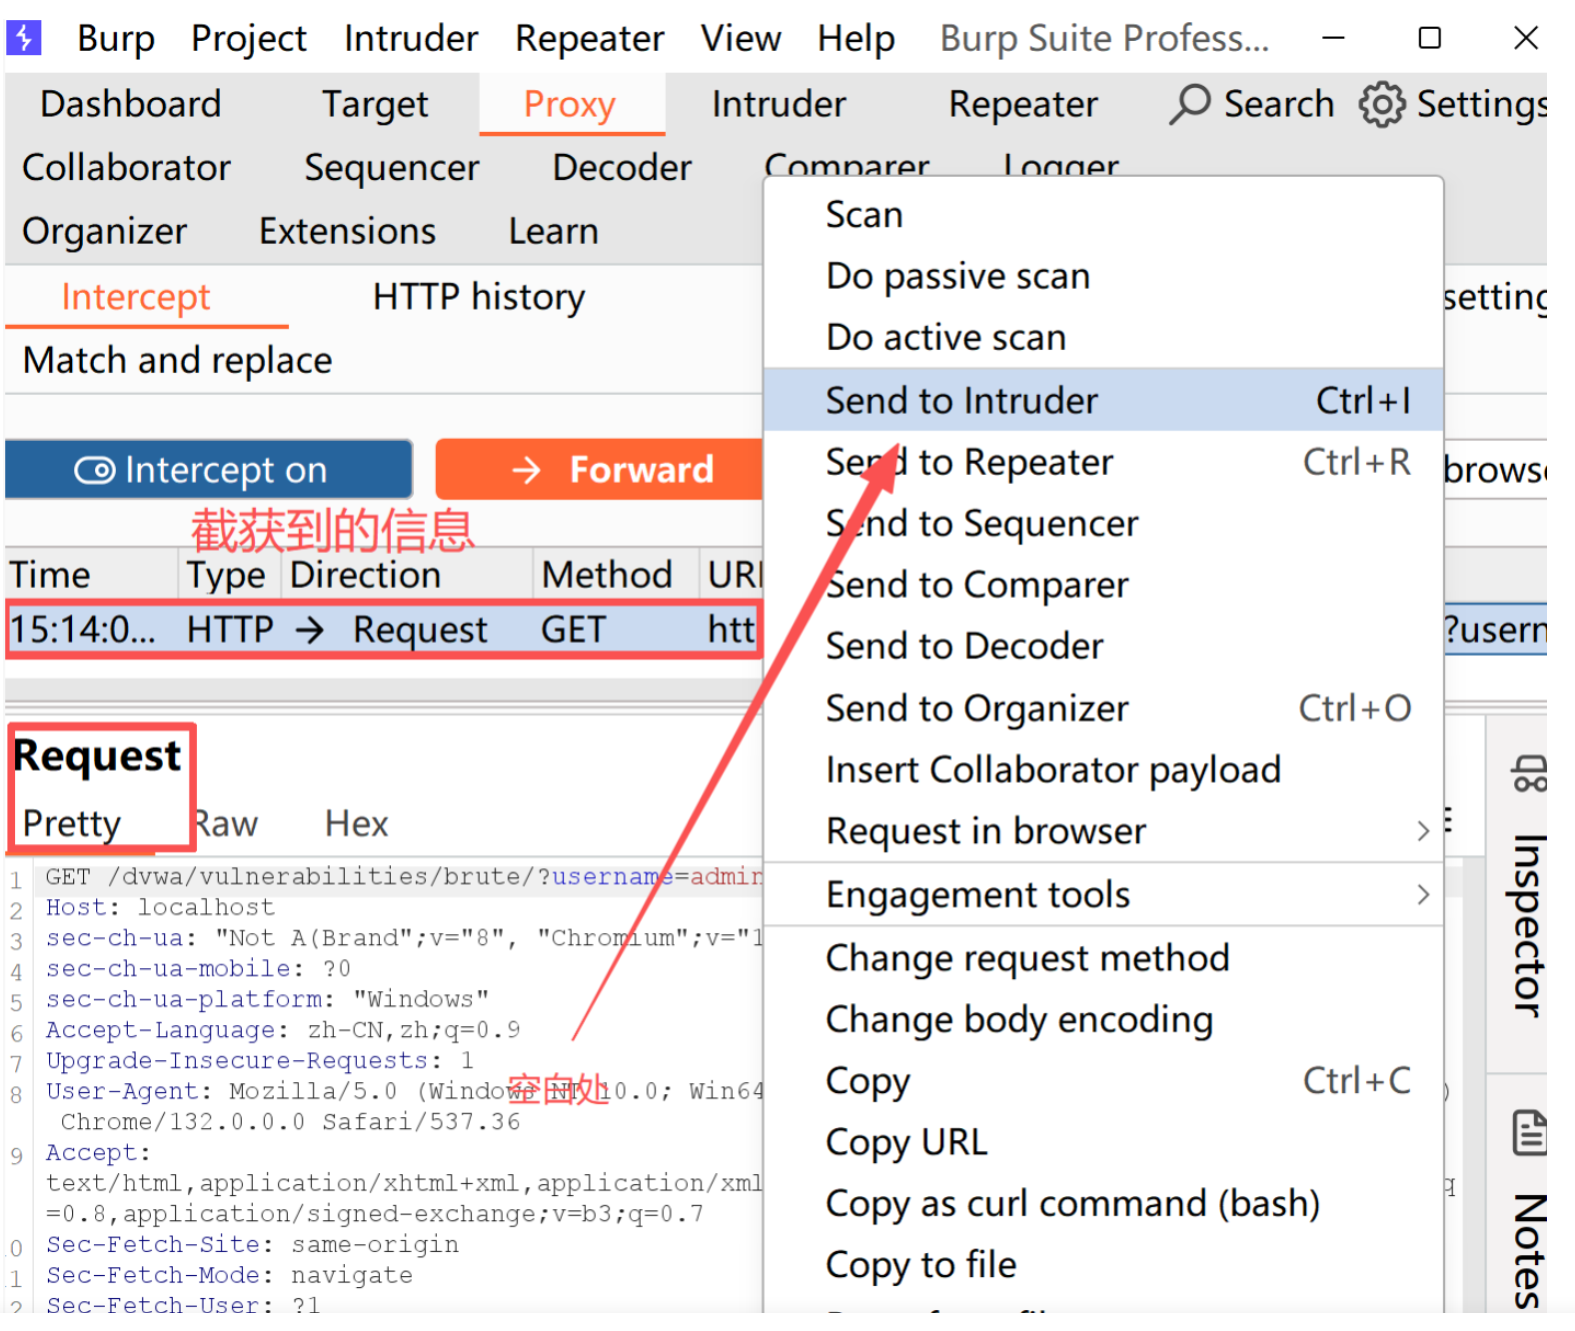Open the Match and replace sub-tab
This screenshot has height=1331, width=1575.
click(177, 360)
